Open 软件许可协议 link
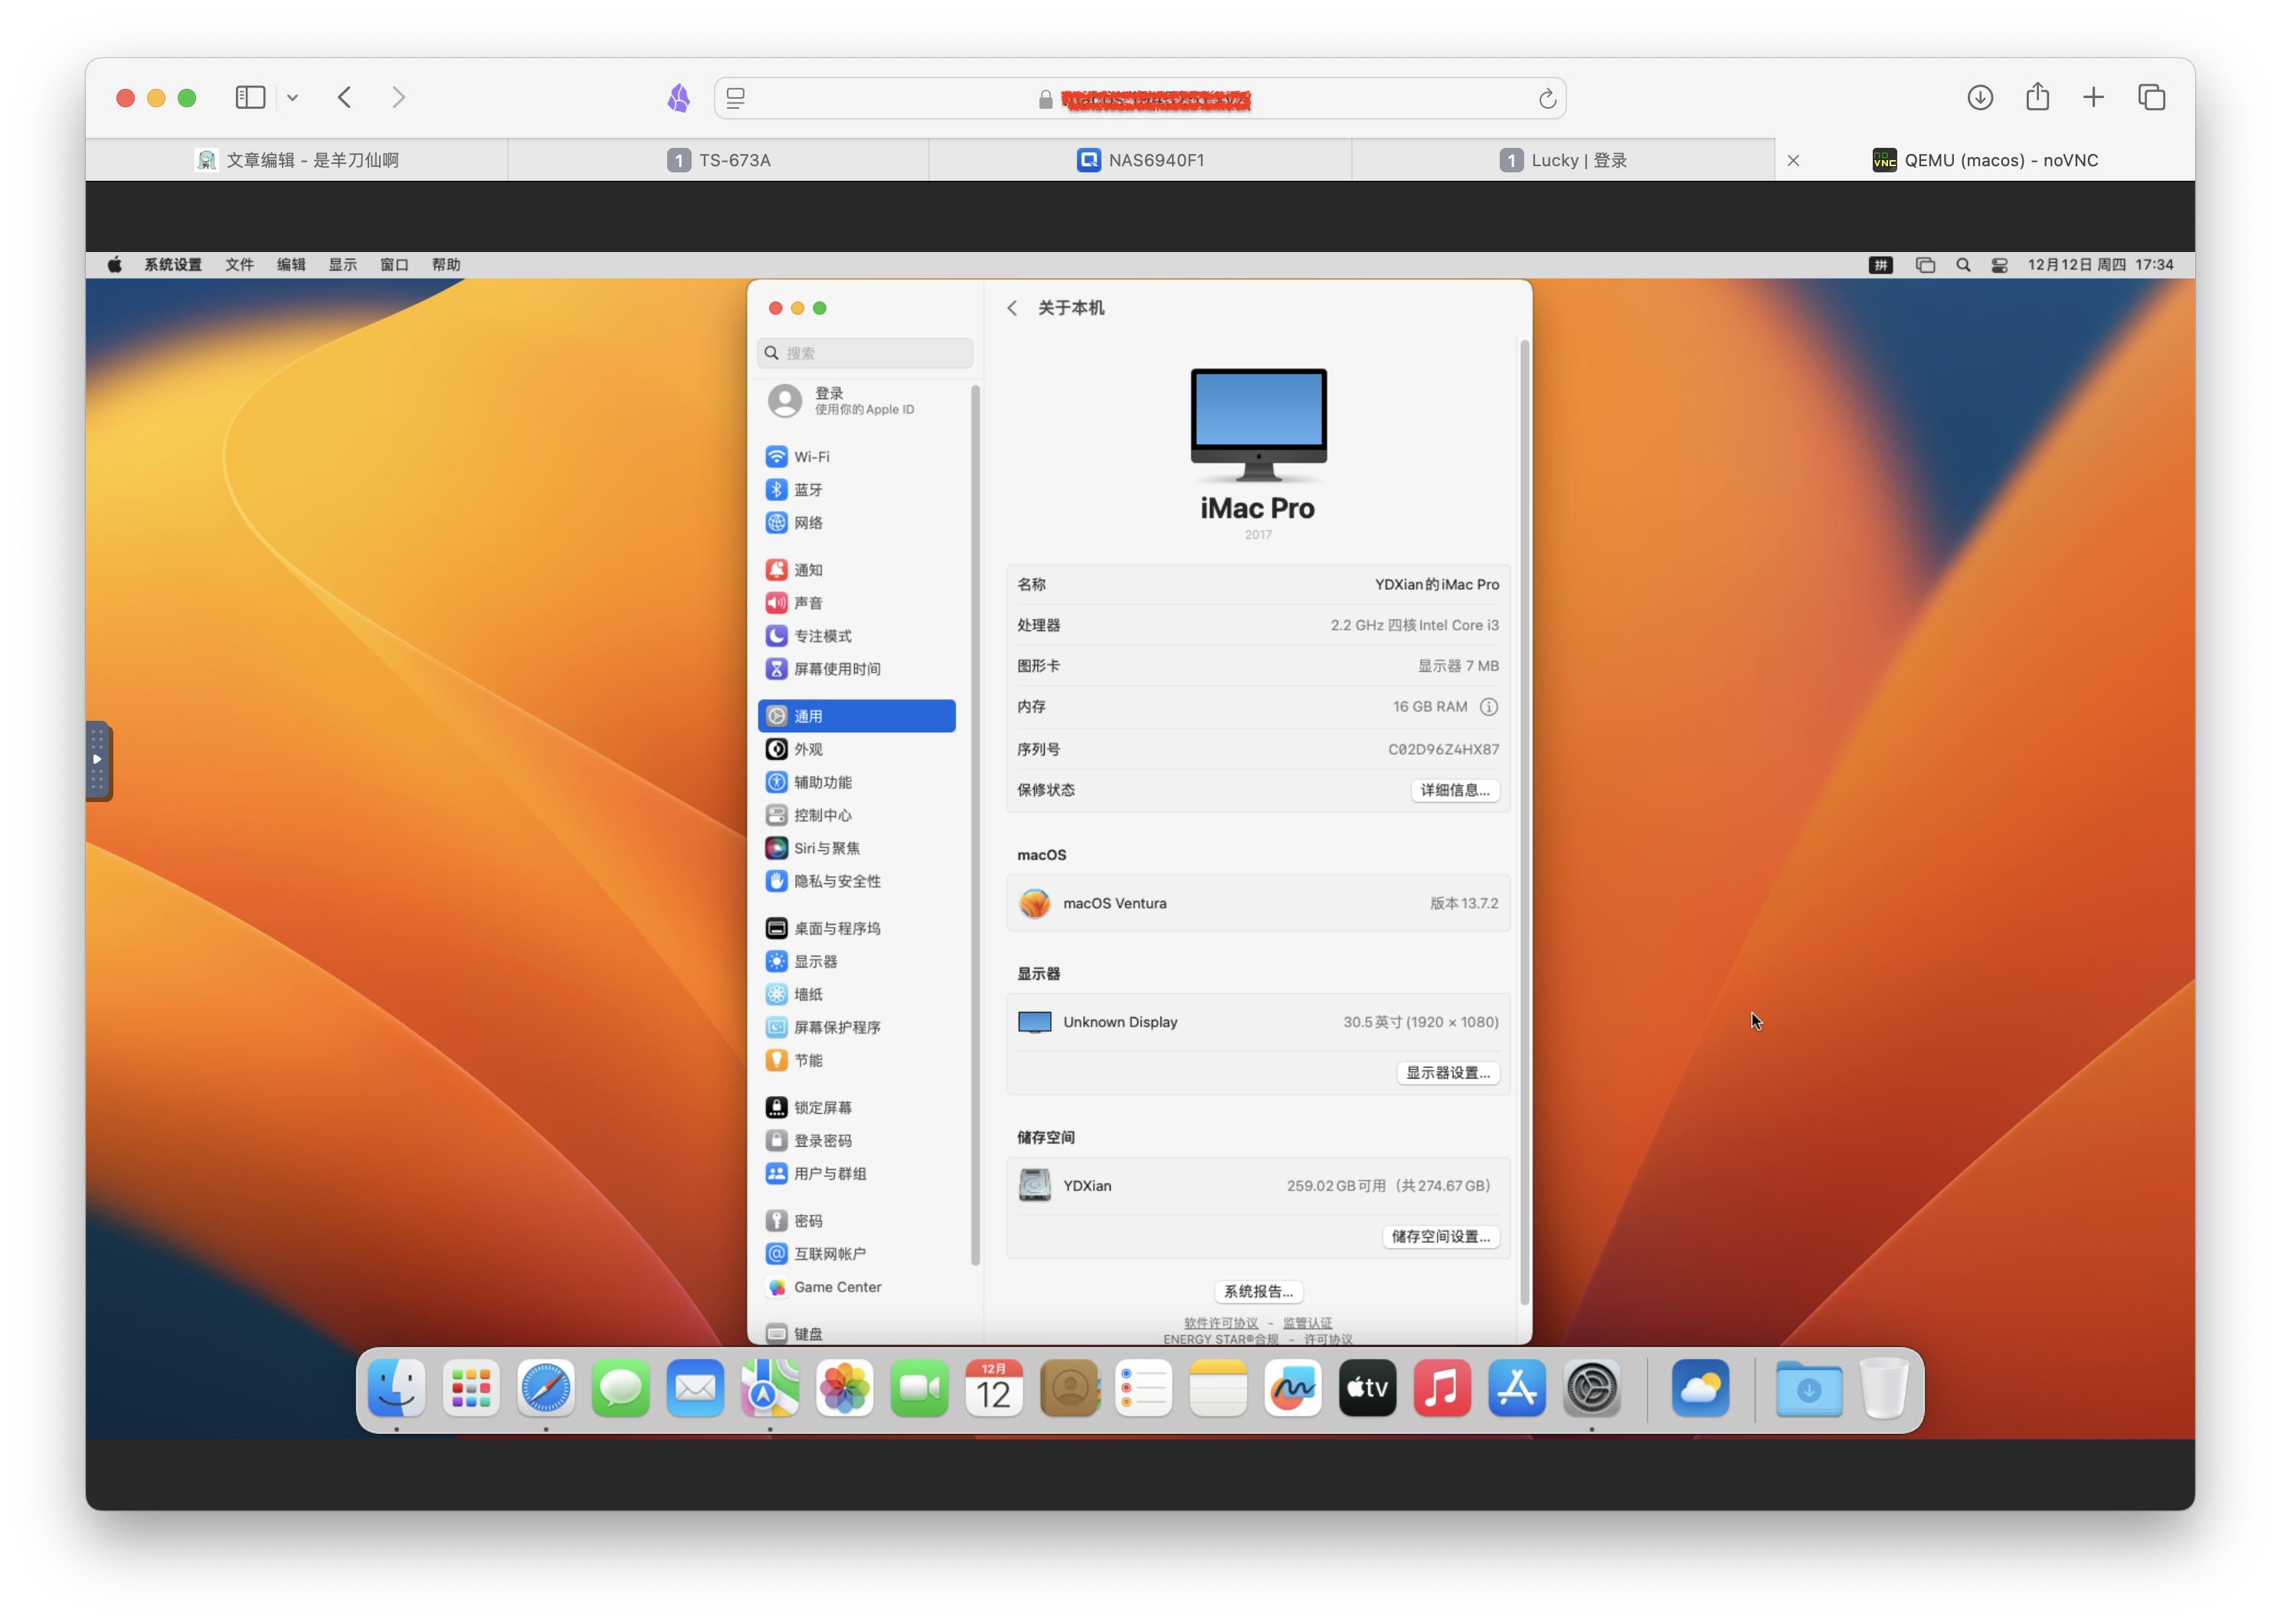 [1220, 1323]
